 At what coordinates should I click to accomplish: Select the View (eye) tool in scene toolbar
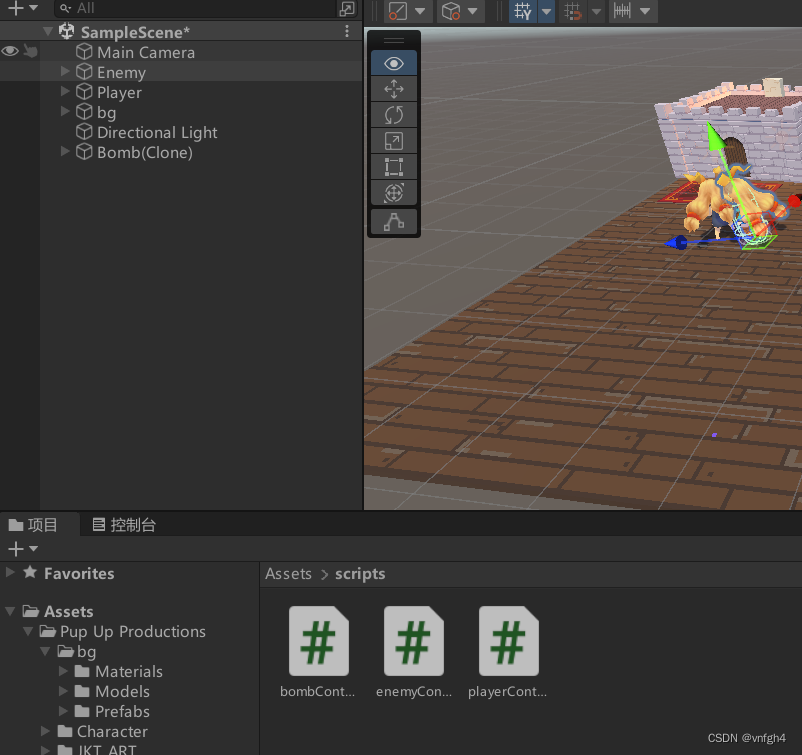tap(393, 63)
